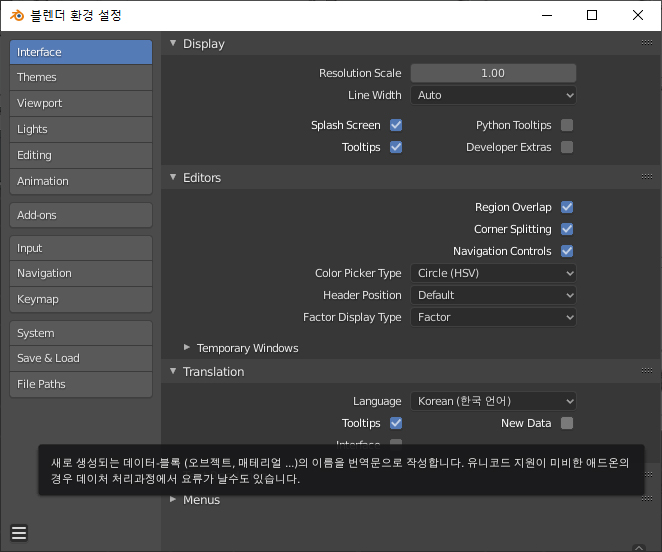
Task: Collapse the Editors section
Action: [x=173, y=177]
